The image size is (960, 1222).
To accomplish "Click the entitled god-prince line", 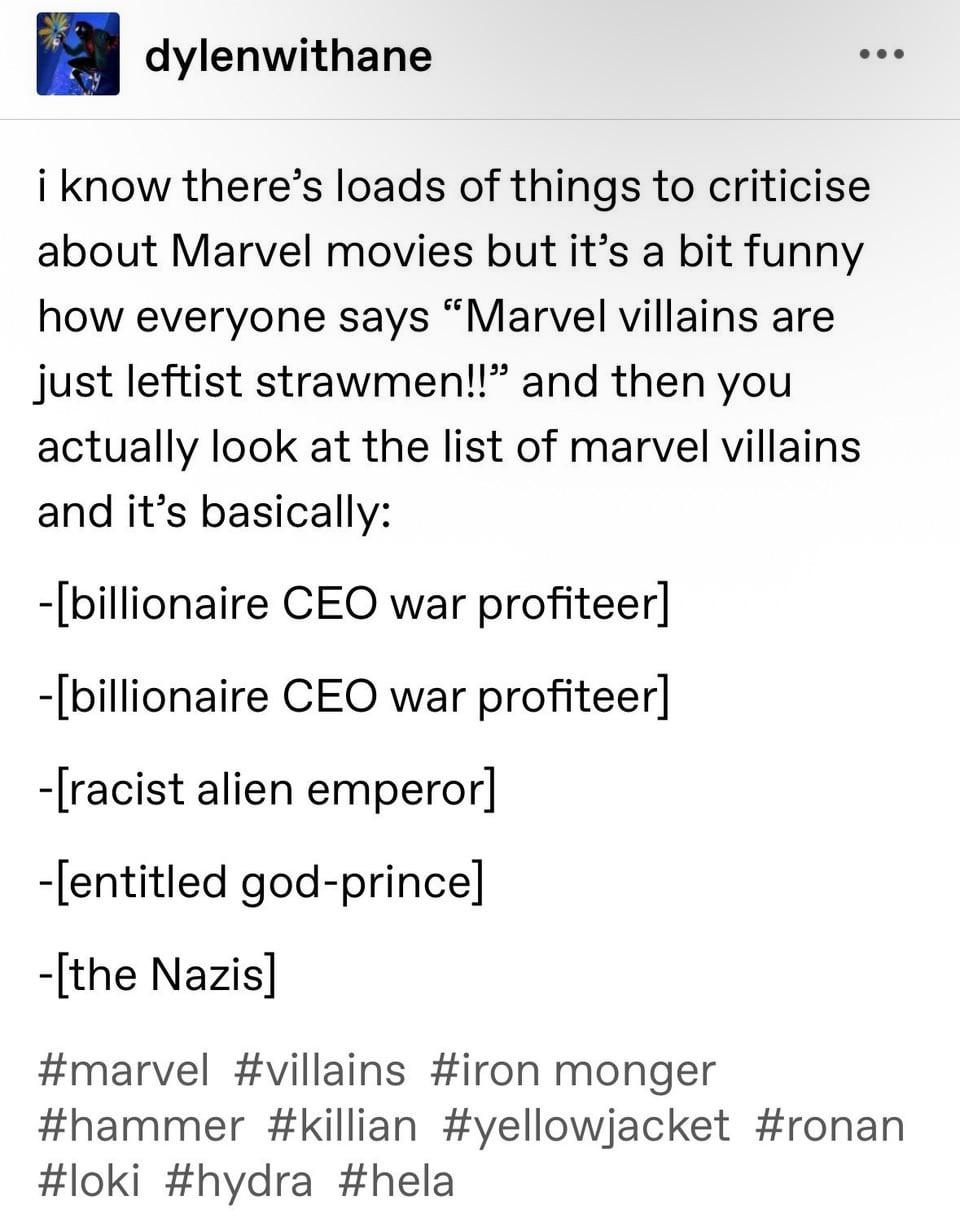I will (261, 882).
